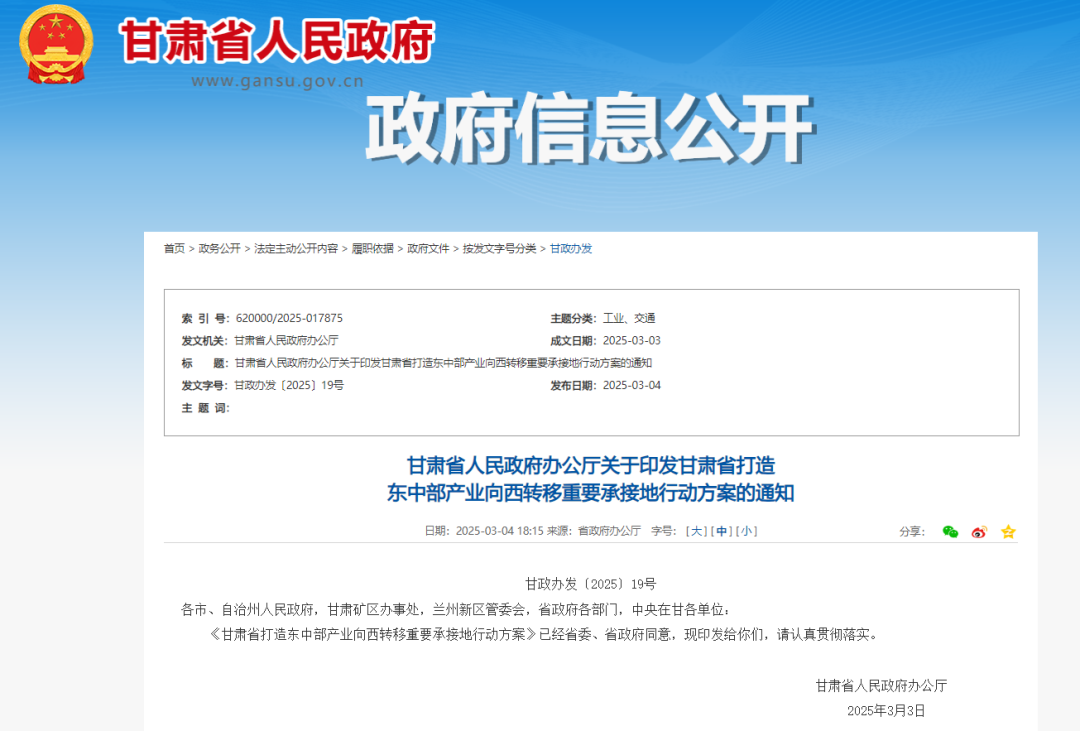This screenshot has width=1080, height=731.
Task: Click the 工业、交通 topic classification value
Action: click(629, 318)
